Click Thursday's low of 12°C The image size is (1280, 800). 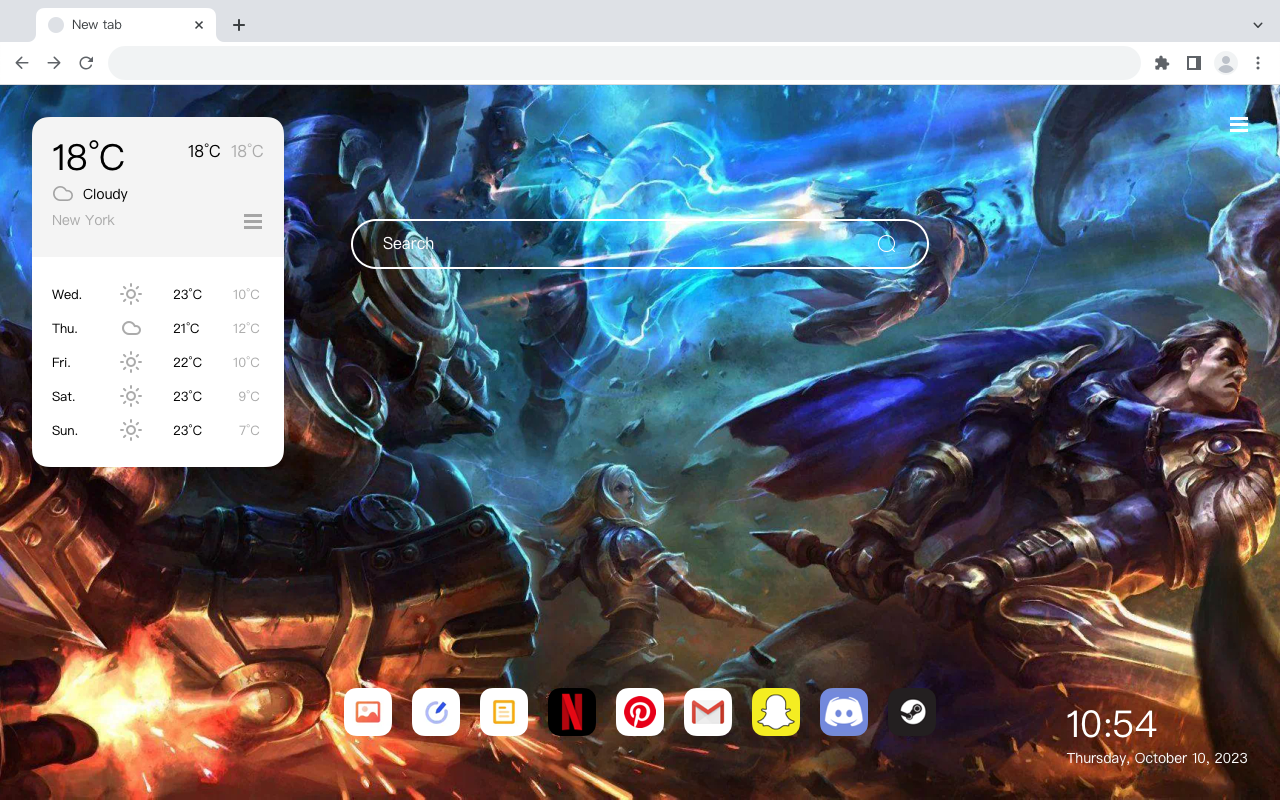(247, 328)
